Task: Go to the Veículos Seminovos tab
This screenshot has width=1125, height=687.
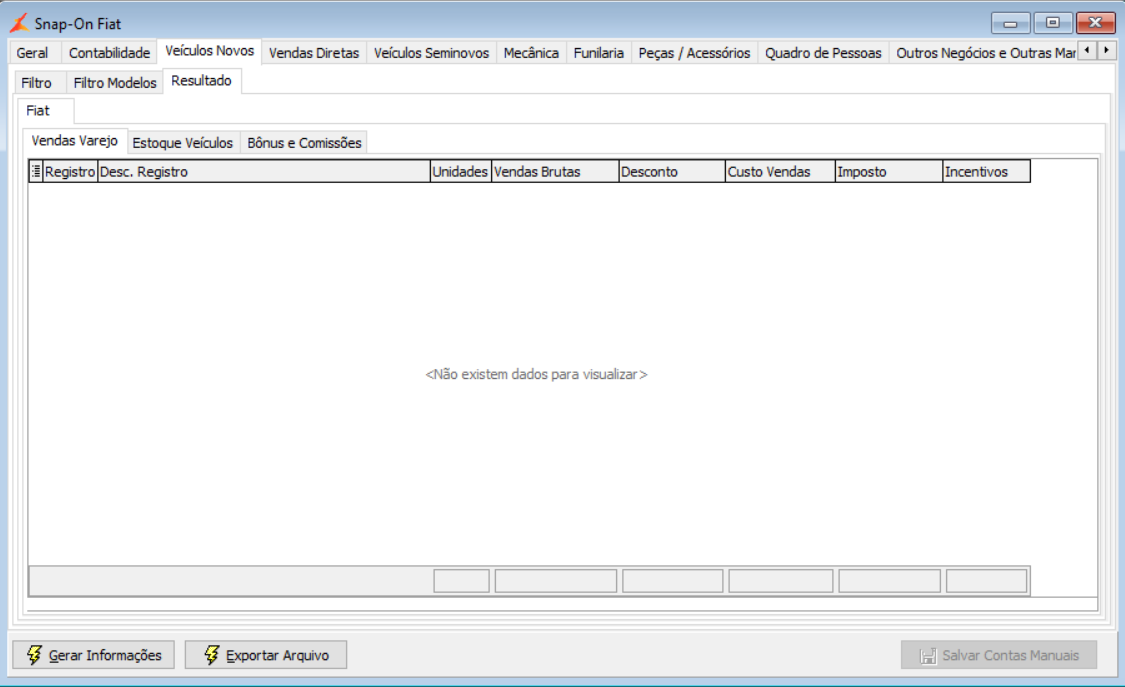Action: click(x=431, y=53)
